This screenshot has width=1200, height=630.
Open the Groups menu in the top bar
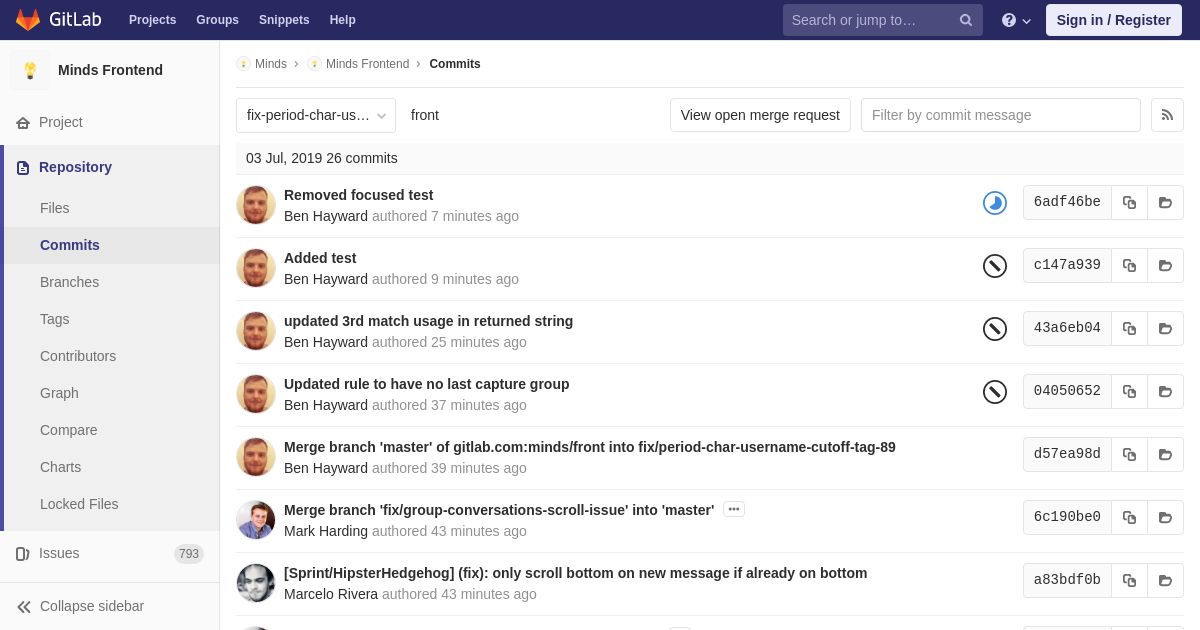click(217, 20)
